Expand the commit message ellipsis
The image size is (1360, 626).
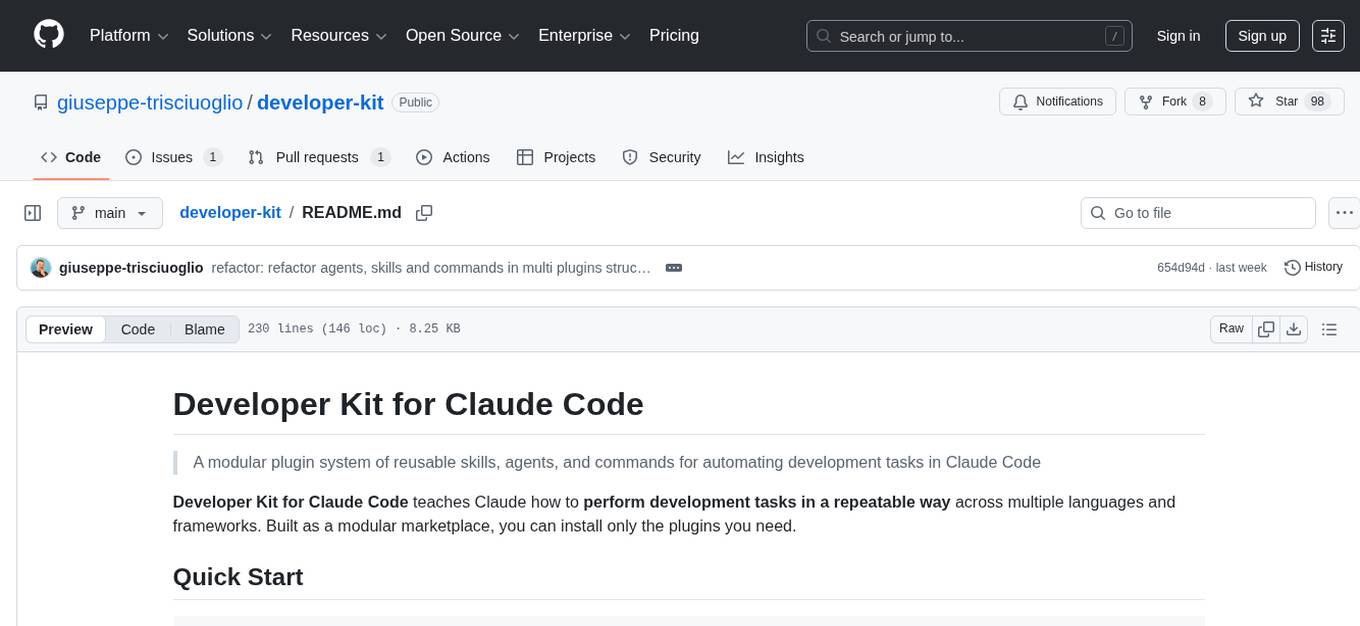point(673,268)
